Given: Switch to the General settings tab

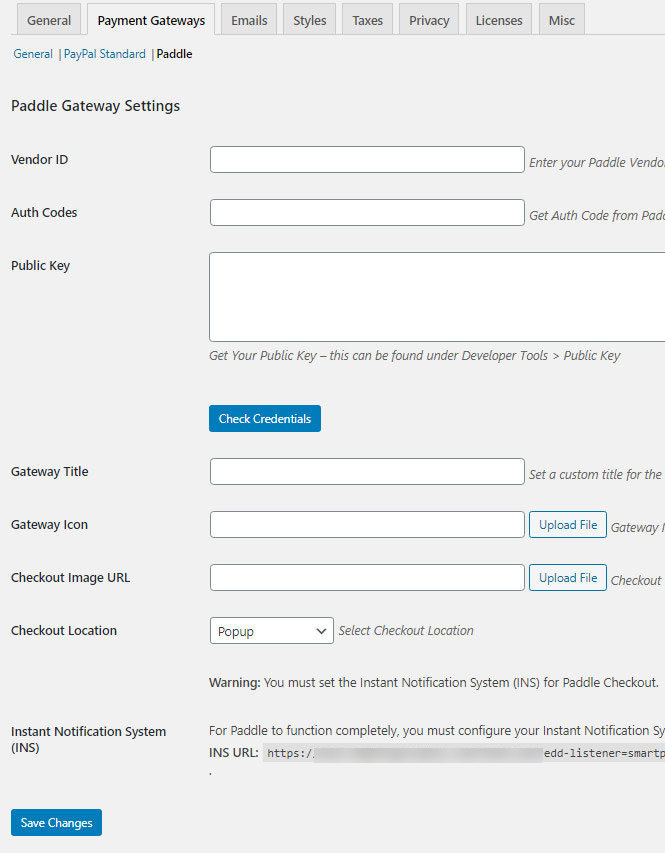Looking at the screenshot, I should [x=49, y=20].
